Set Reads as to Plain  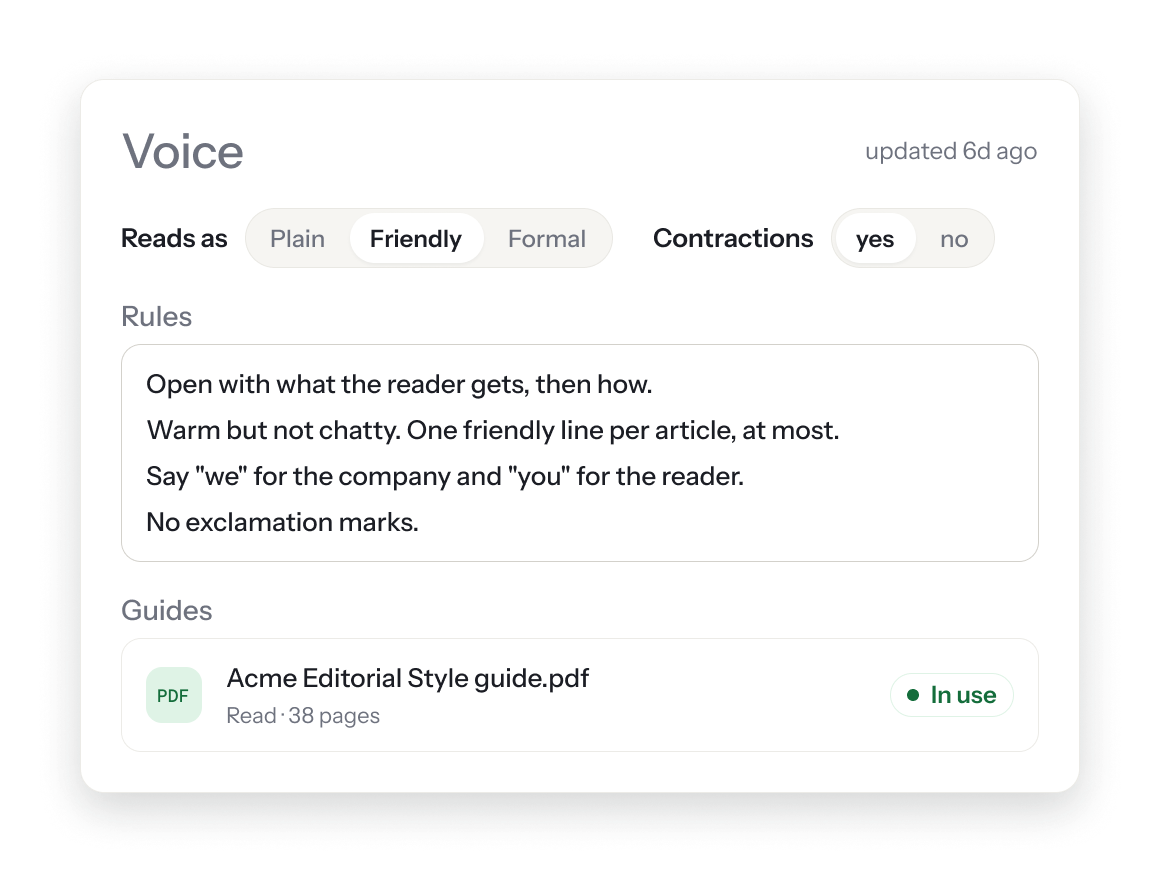coord(297,239)
